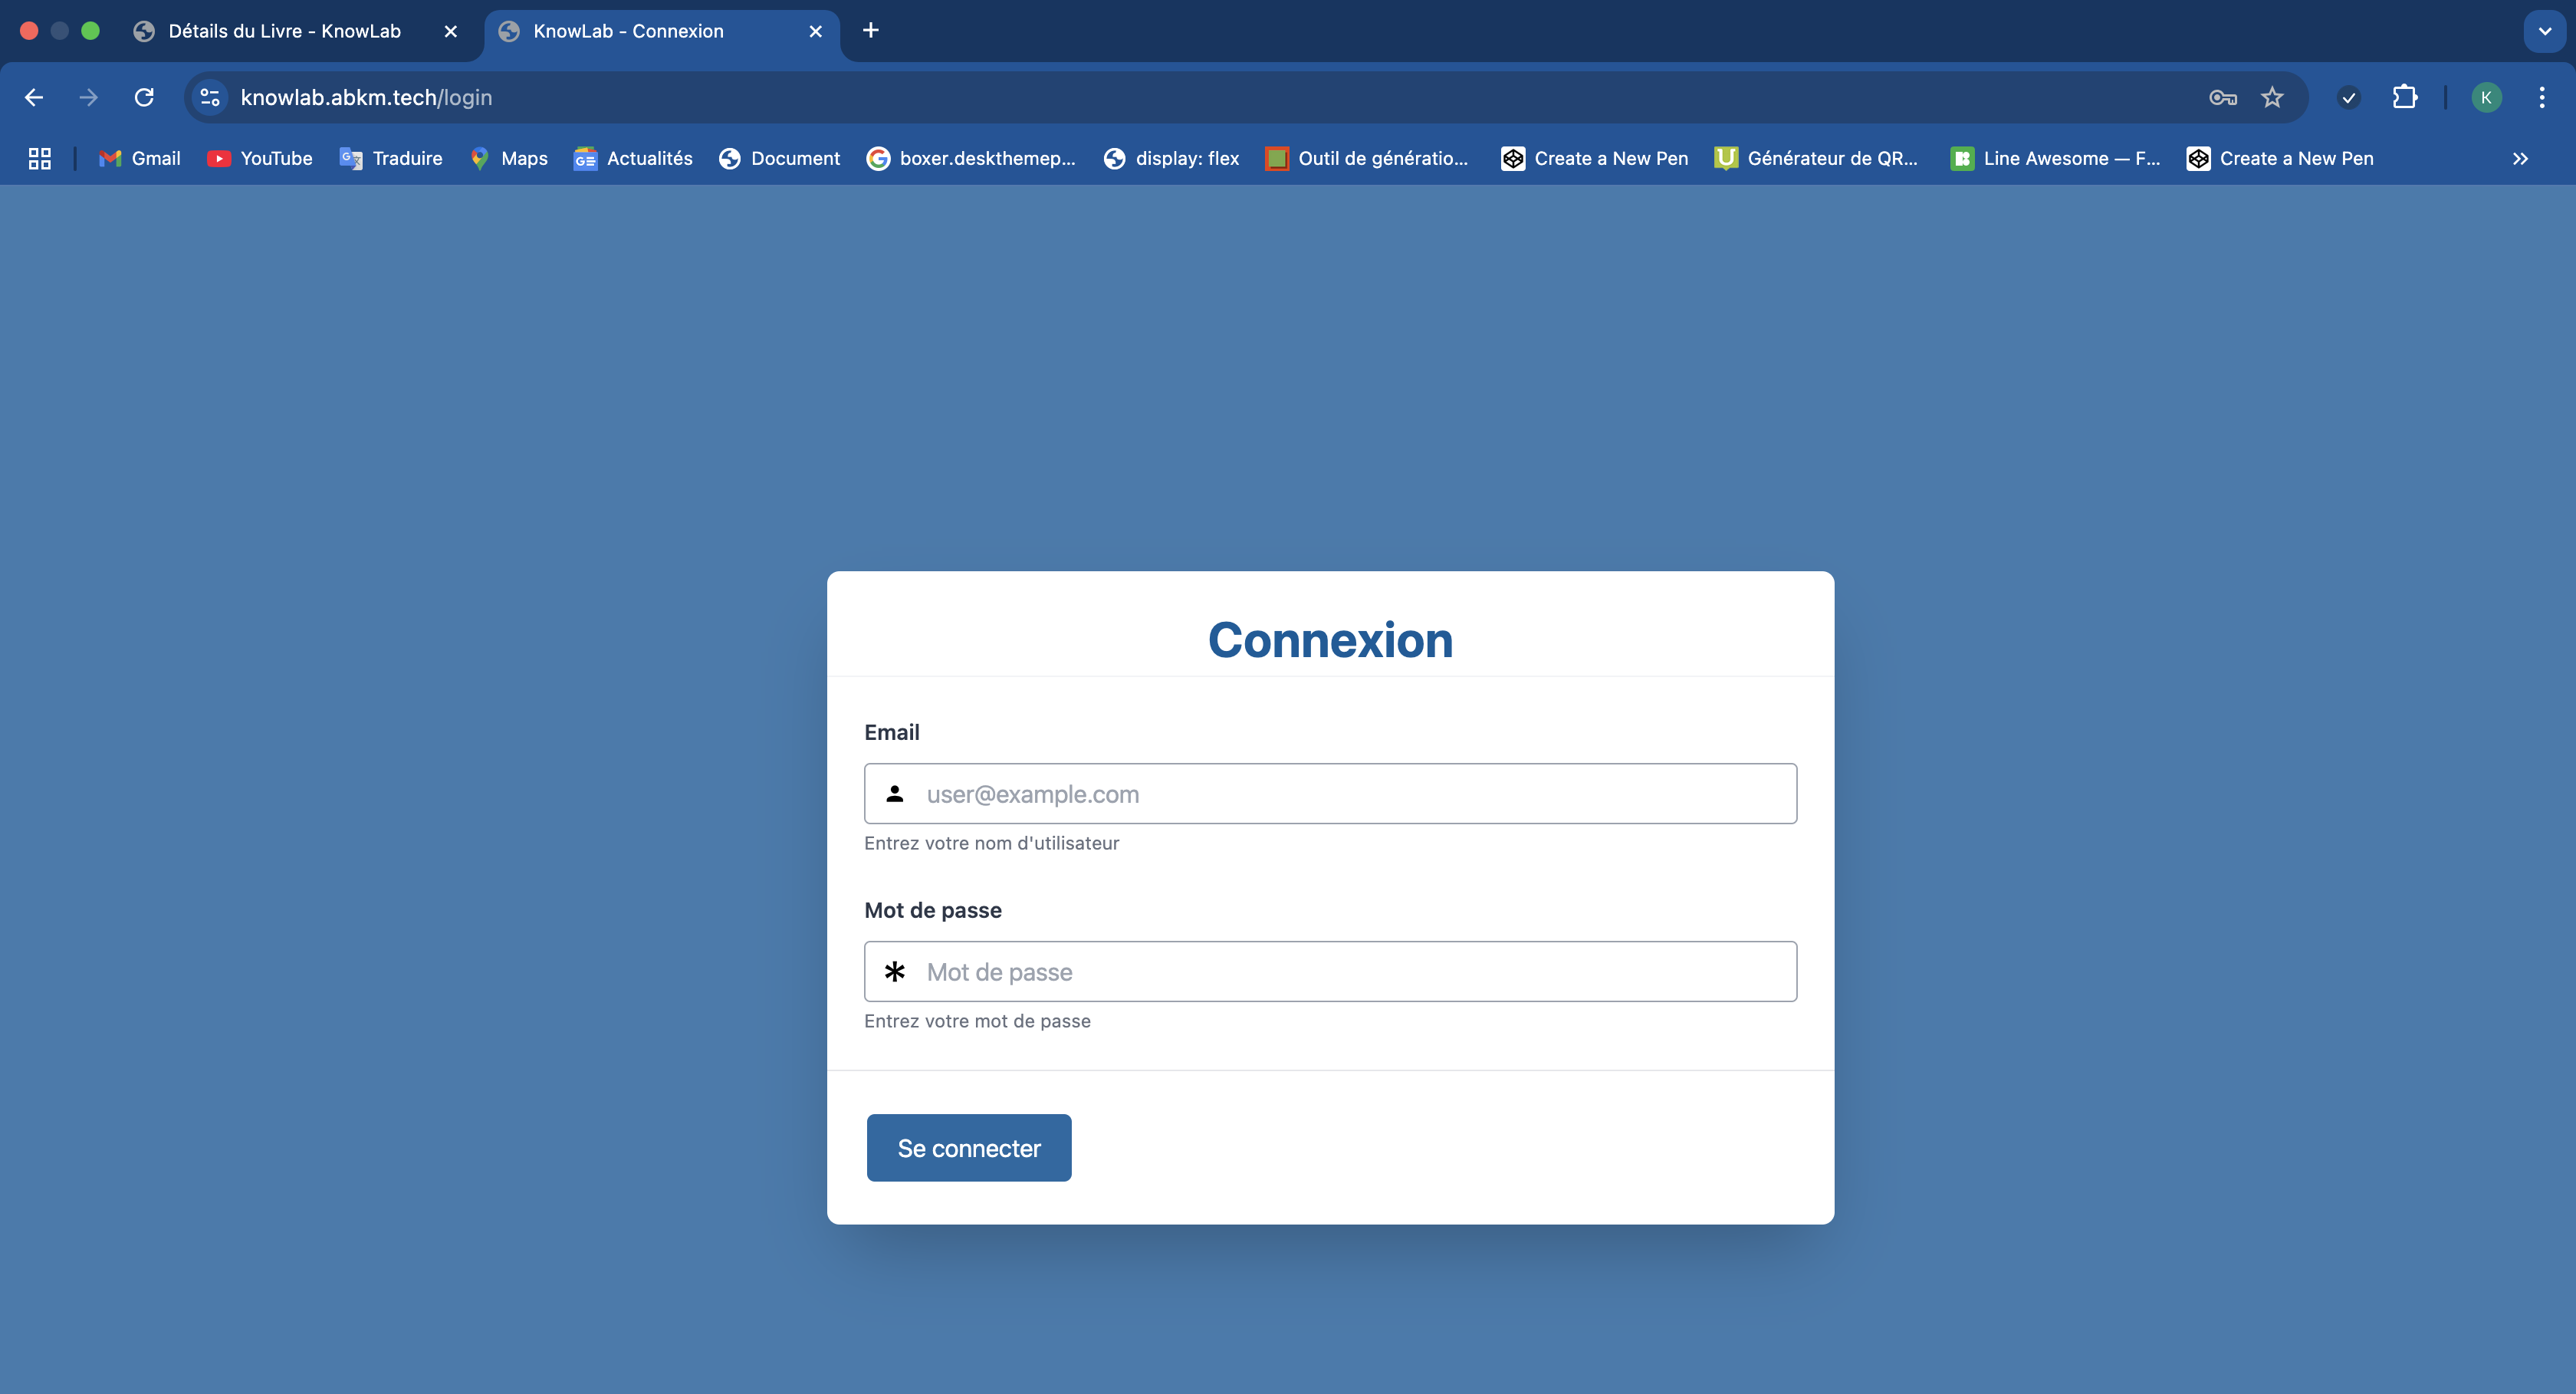Show more bookmarks with double chevron
Screen dimensions: 2576x1394
pyautogui.click(x=2520, y=158)
